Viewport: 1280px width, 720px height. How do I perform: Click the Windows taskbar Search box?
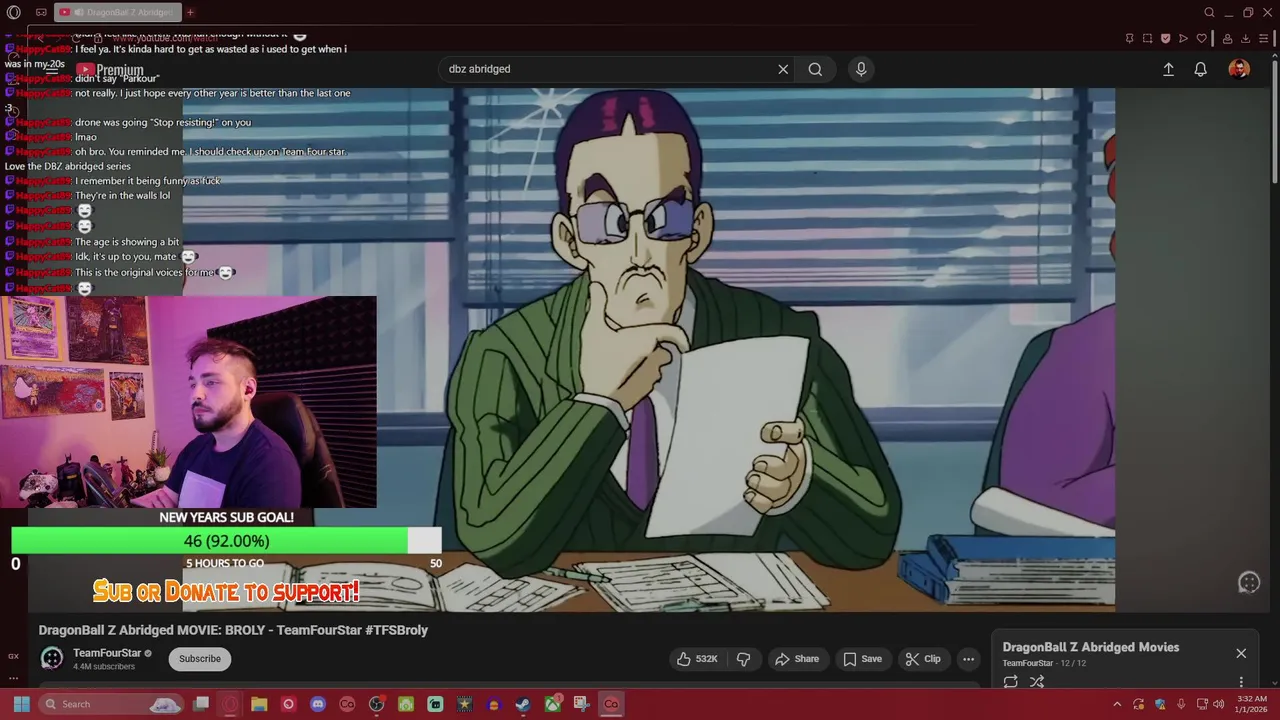pyautogui.click(x=112, y=704)
